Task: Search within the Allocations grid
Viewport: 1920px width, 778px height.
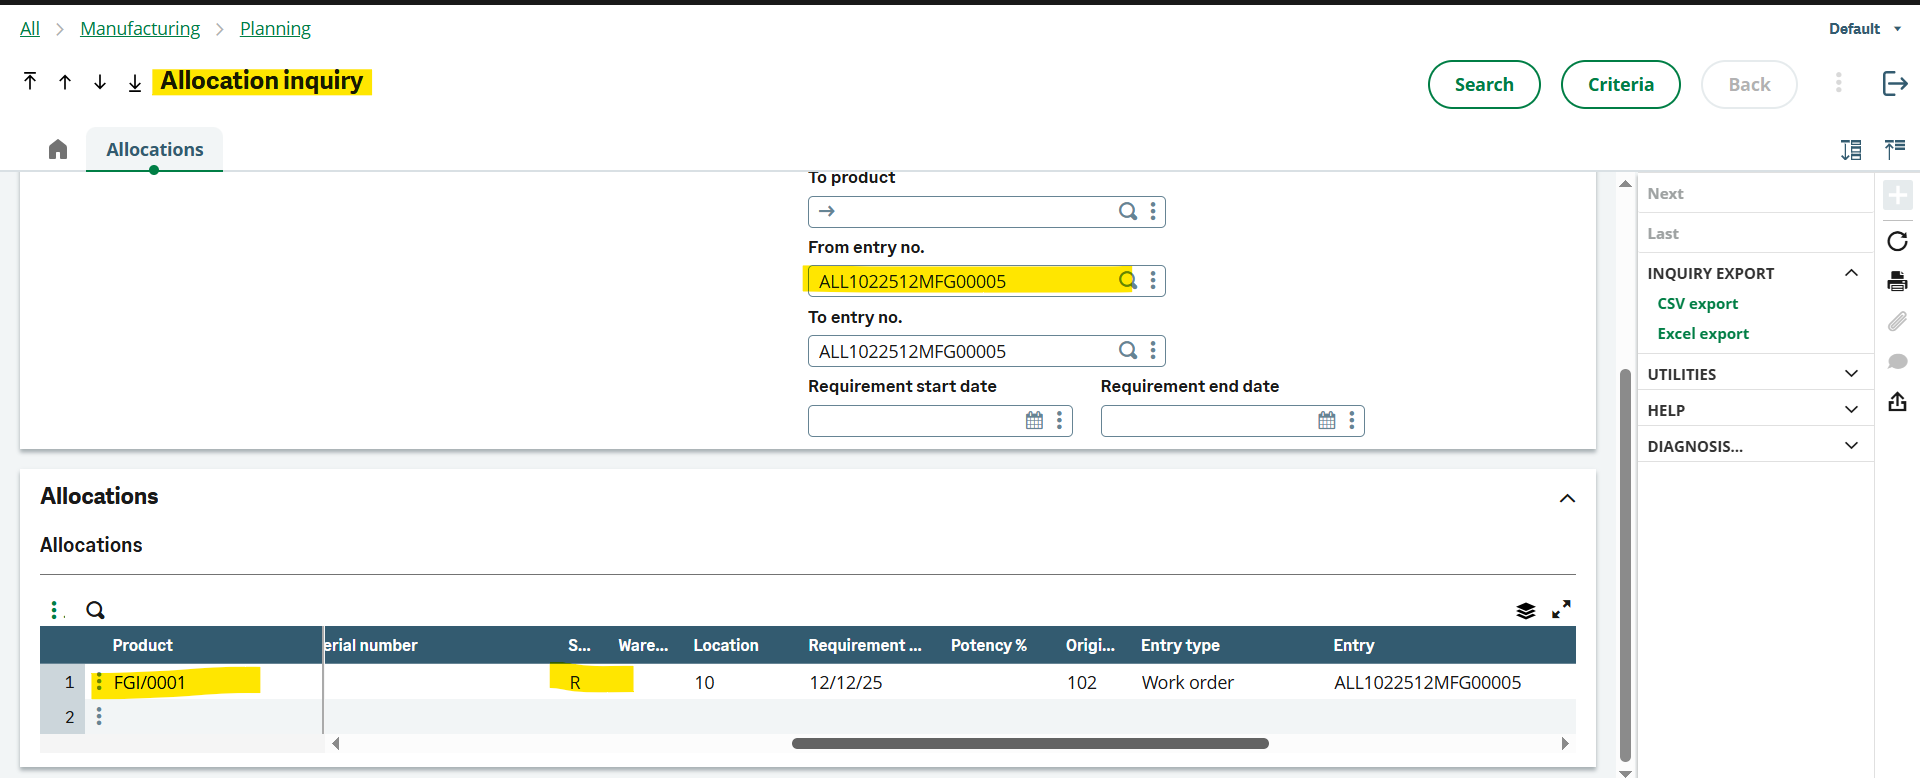Action: pyautogui.click(x=95, y=610)
